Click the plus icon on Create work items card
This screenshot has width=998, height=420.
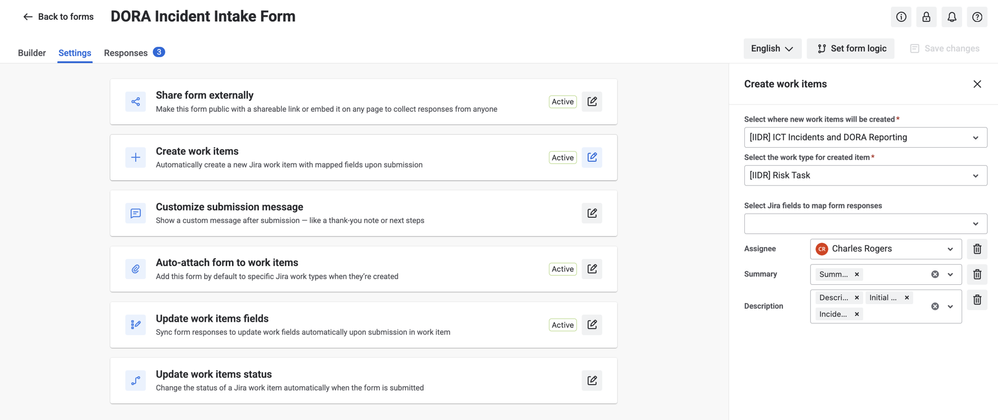(136, 158)
